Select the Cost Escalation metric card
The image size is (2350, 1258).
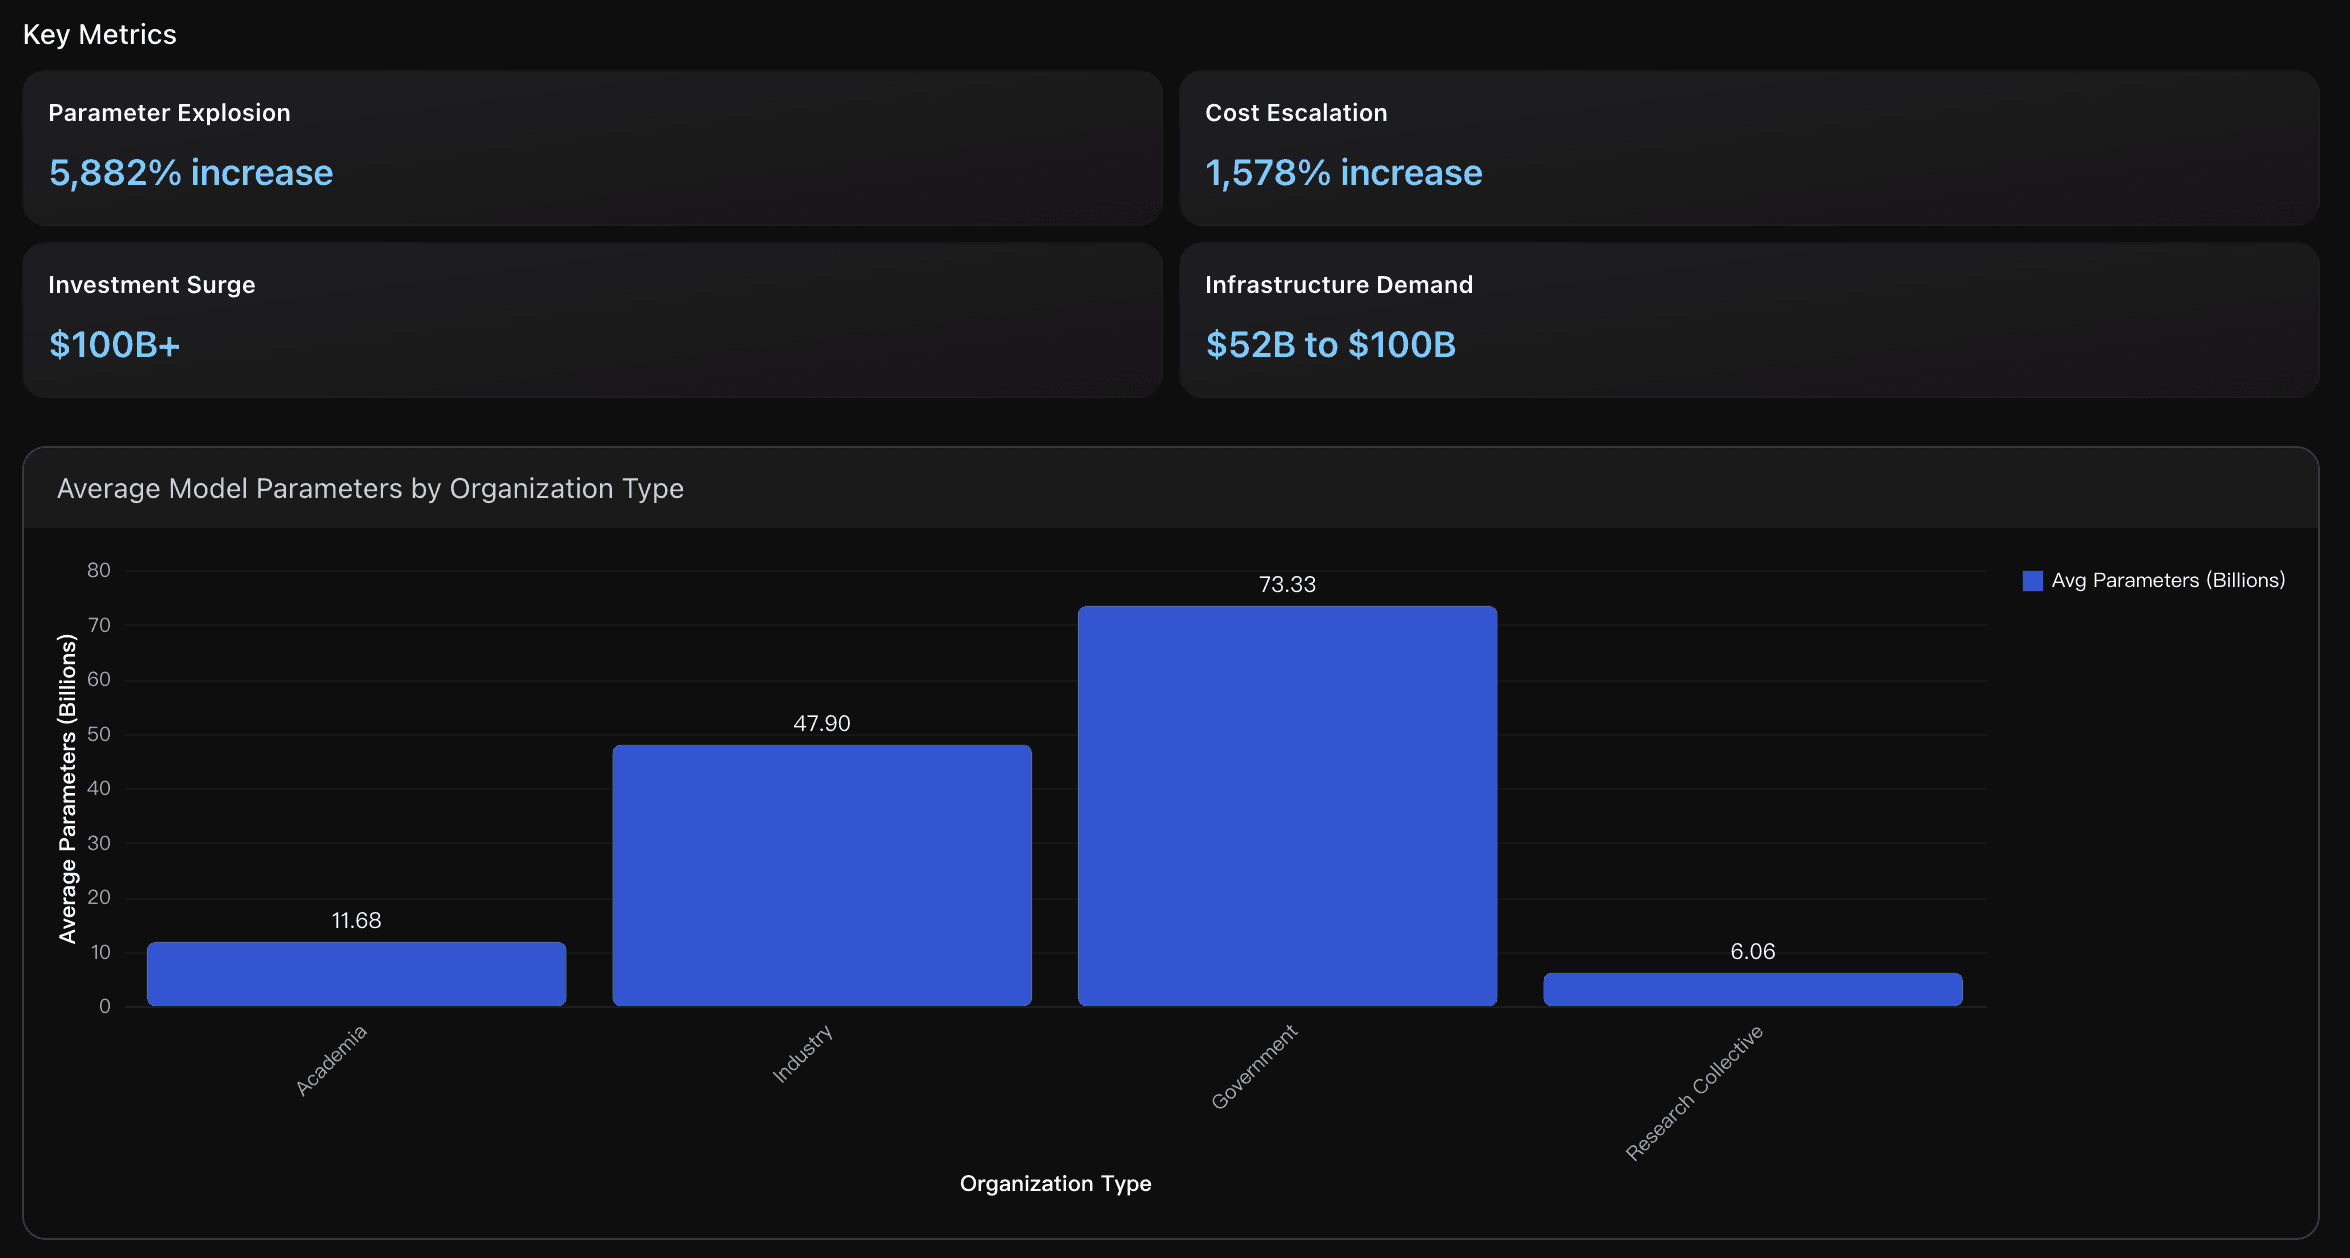click(1748, 147)
